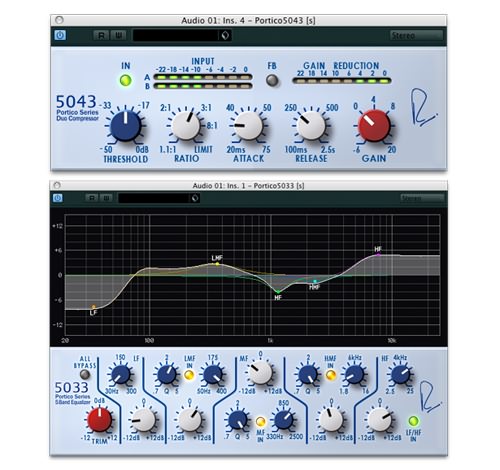Click the LMF gain knob
Viewport: 500px width, 470px height.
[190, 420]
